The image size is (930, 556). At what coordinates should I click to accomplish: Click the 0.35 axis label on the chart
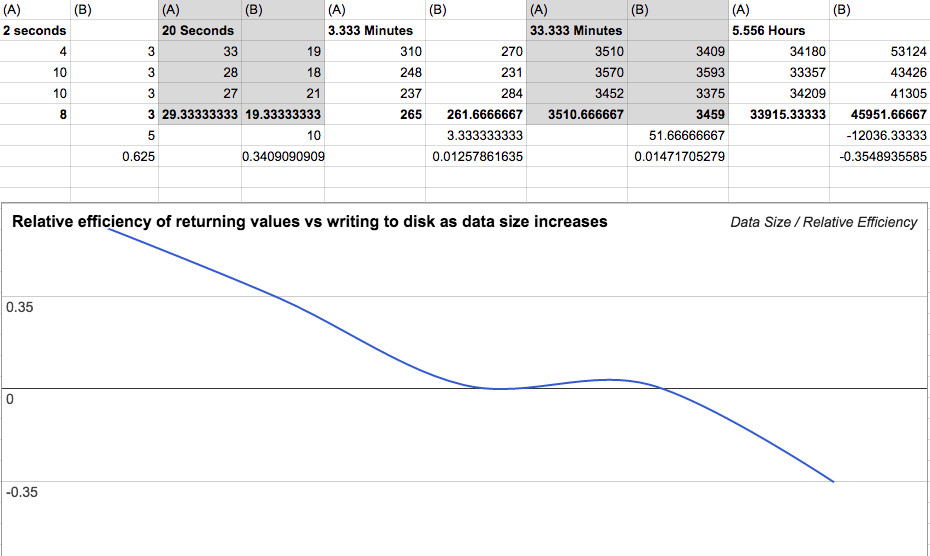(x=19, y=308)
